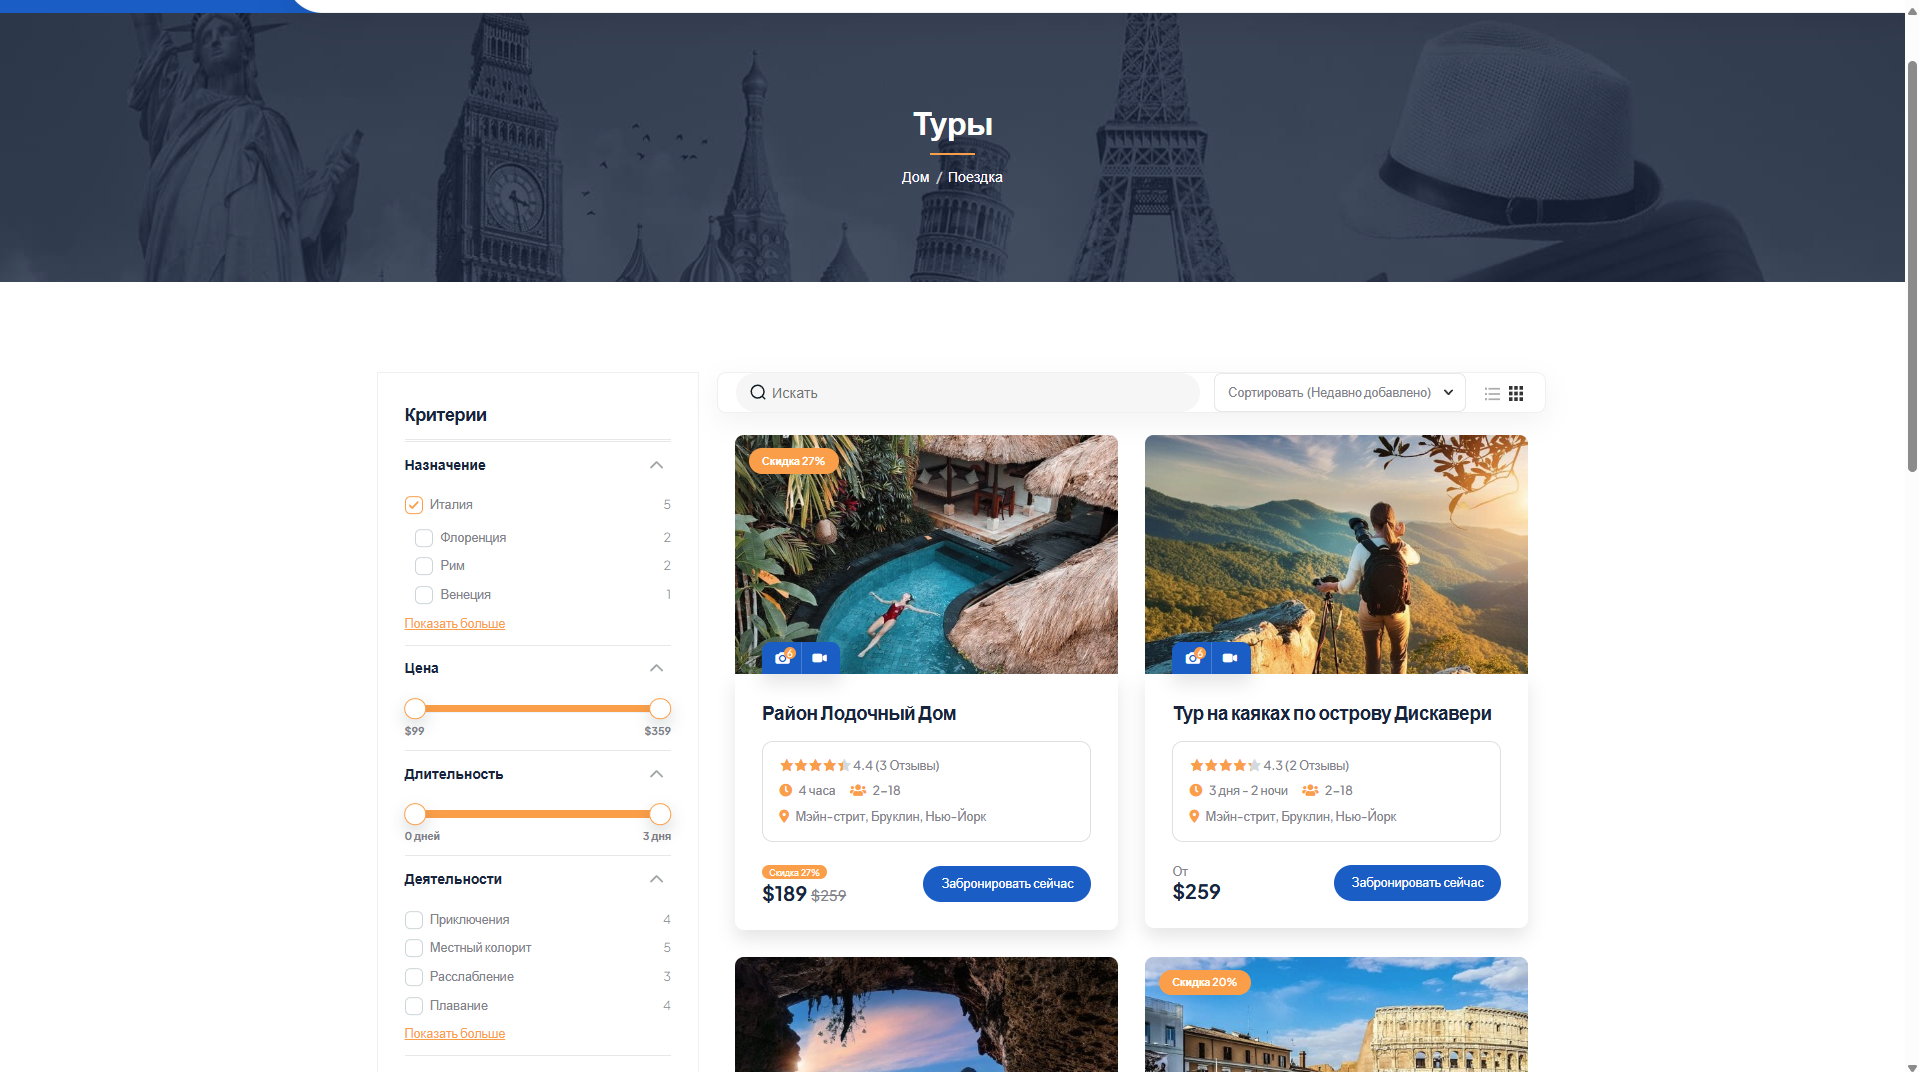Image resolution: width=1919 pixels, height=1072 pixels.
Task: Check the Рим destination filter
Action: tap(424, 566)
